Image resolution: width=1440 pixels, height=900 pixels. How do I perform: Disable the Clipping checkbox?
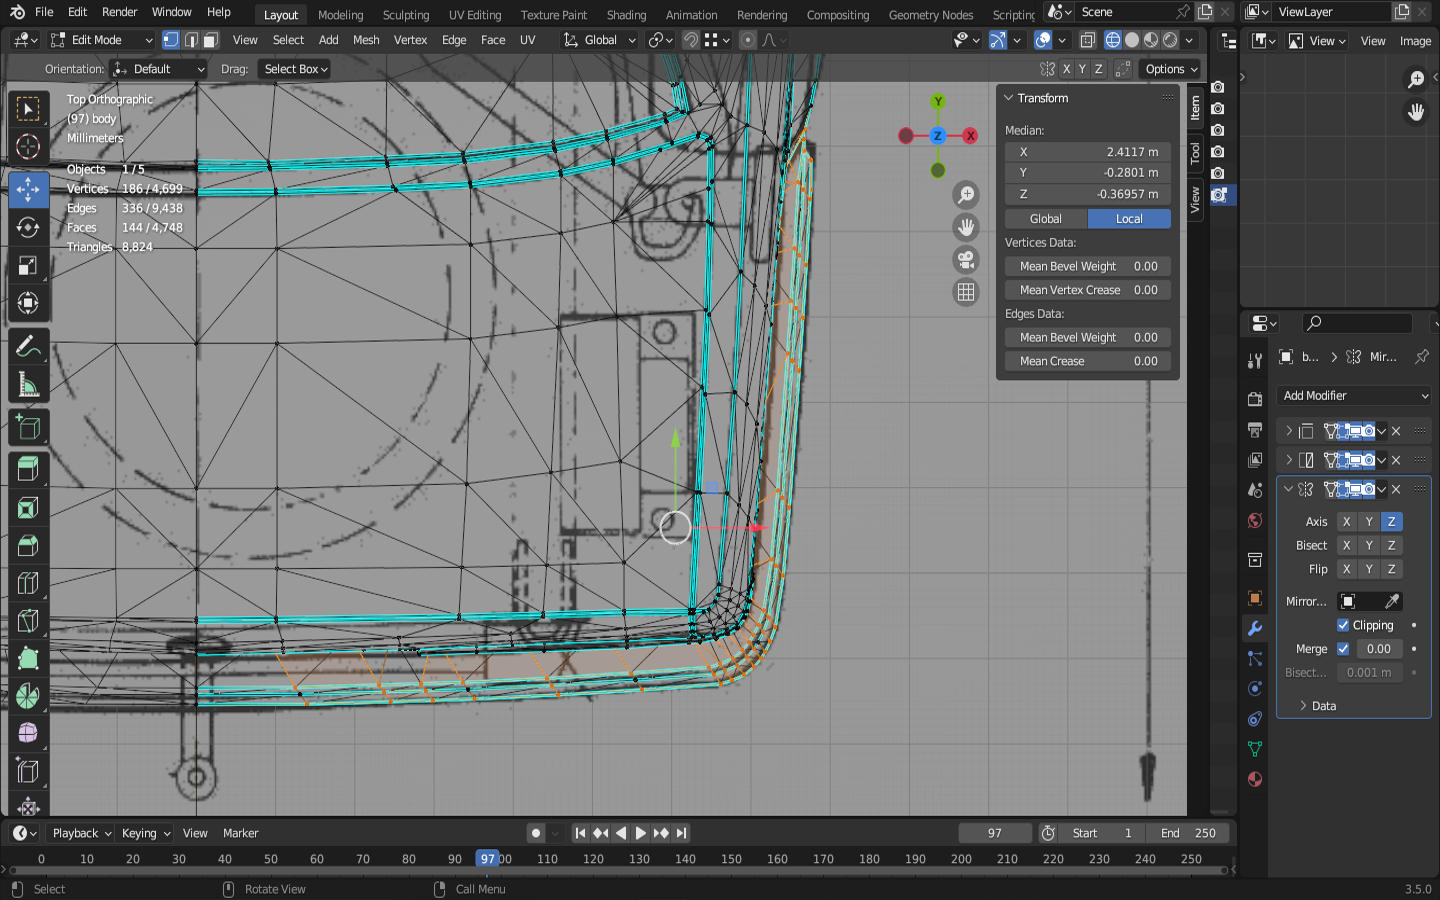pyautogui.click(x=1343, y=625)
